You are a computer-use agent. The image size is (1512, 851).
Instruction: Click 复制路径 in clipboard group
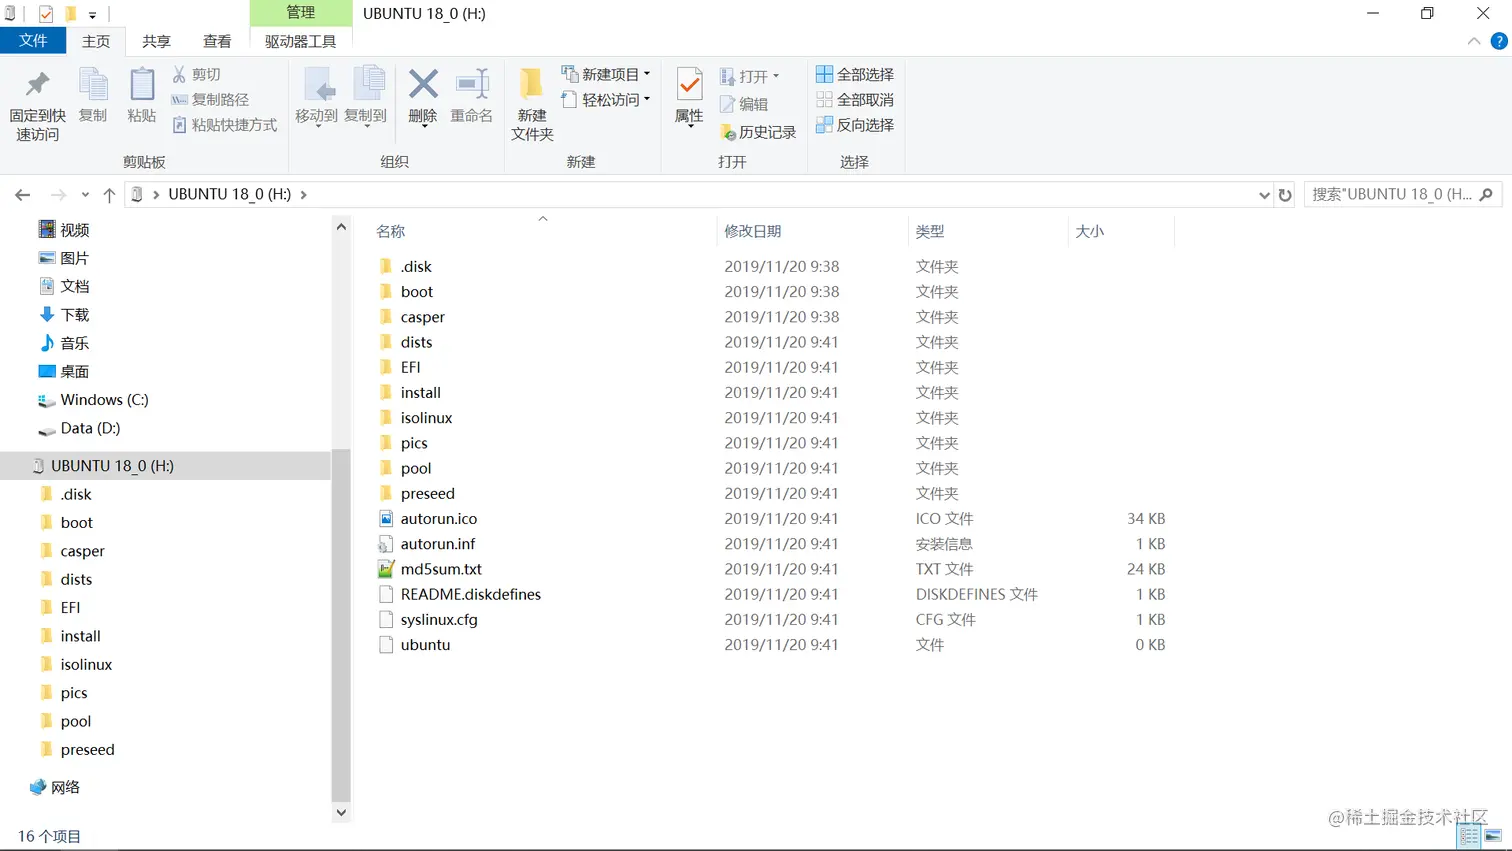coord(210,100)
